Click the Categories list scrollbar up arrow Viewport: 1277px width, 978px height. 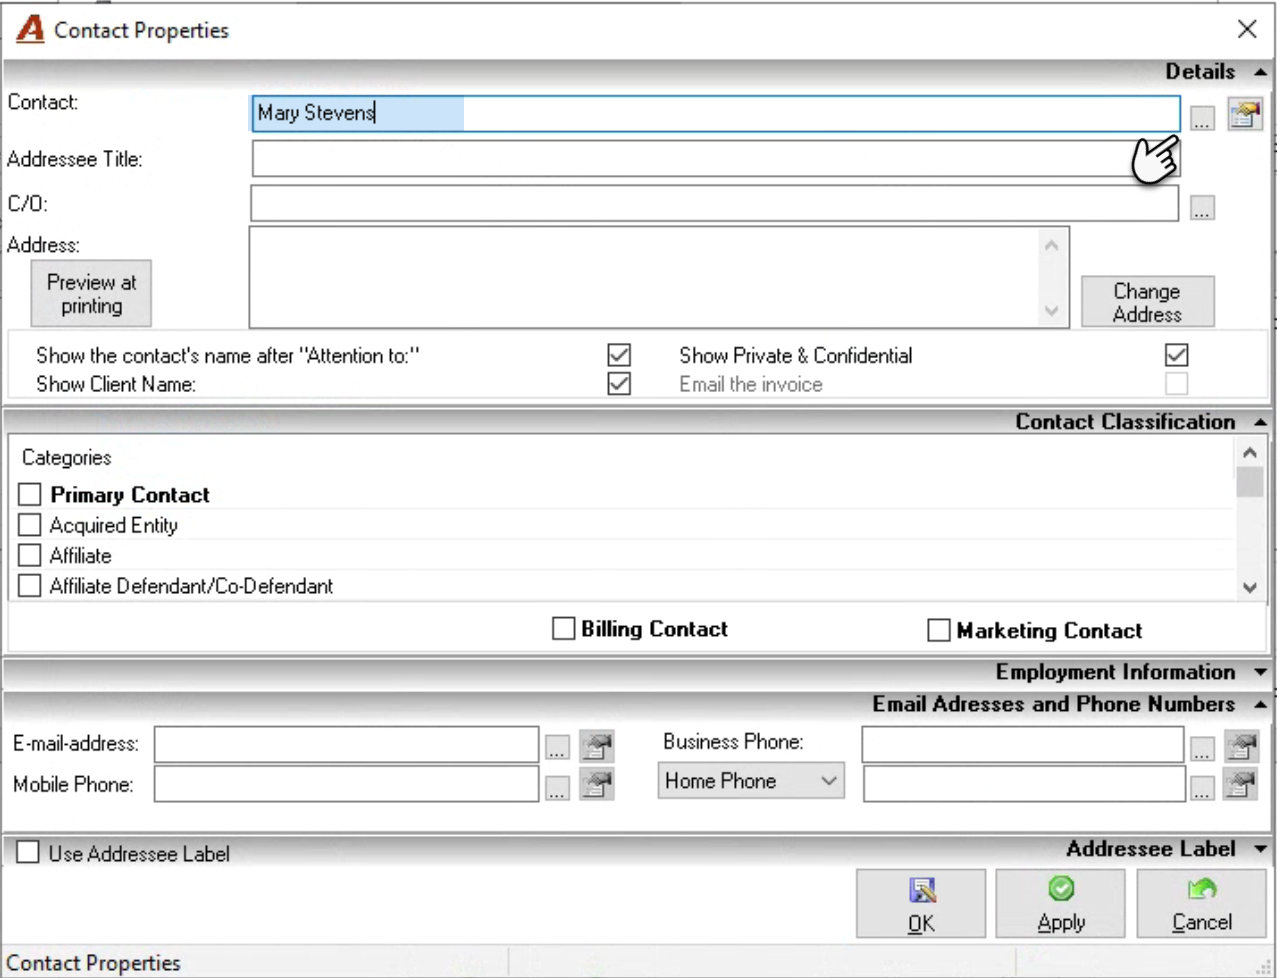click(x=1250, y=453)
